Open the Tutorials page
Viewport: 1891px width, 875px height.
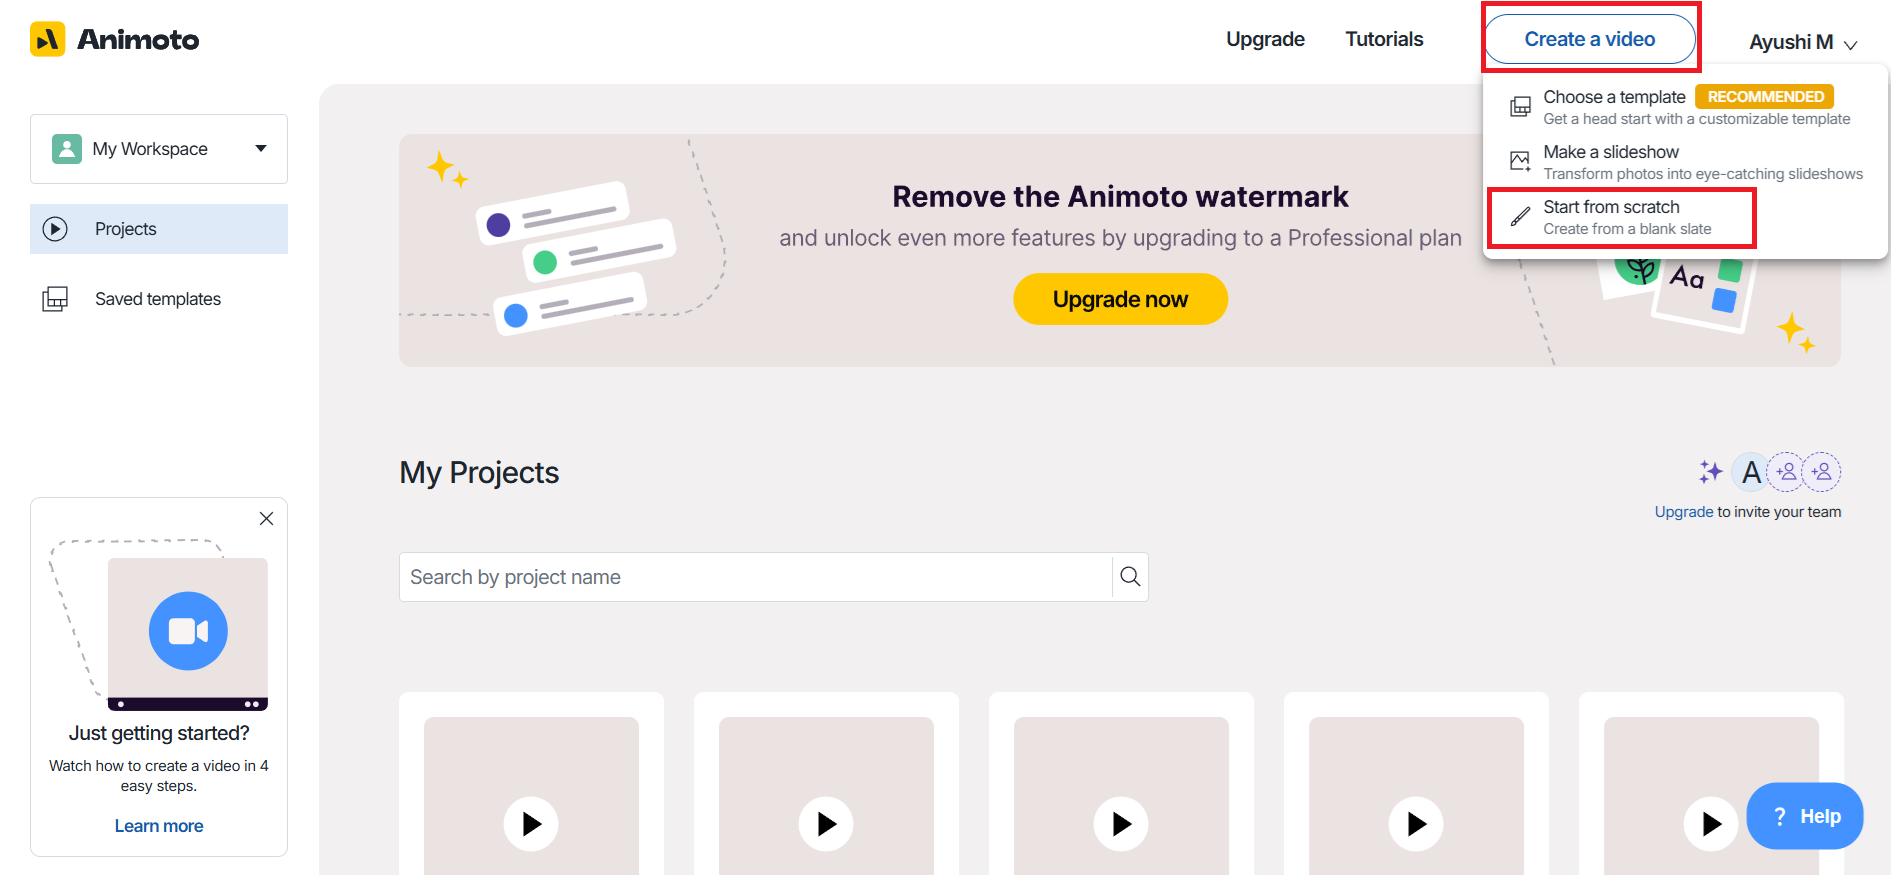tap(1384, 38)
